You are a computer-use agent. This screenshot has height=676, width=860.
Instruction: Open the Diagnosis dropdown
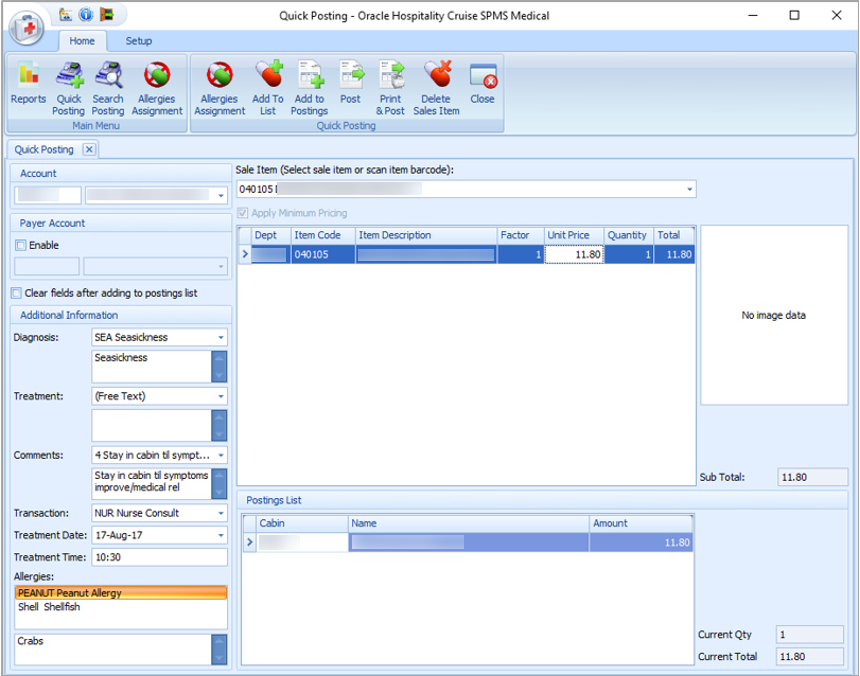pos(222,337)
